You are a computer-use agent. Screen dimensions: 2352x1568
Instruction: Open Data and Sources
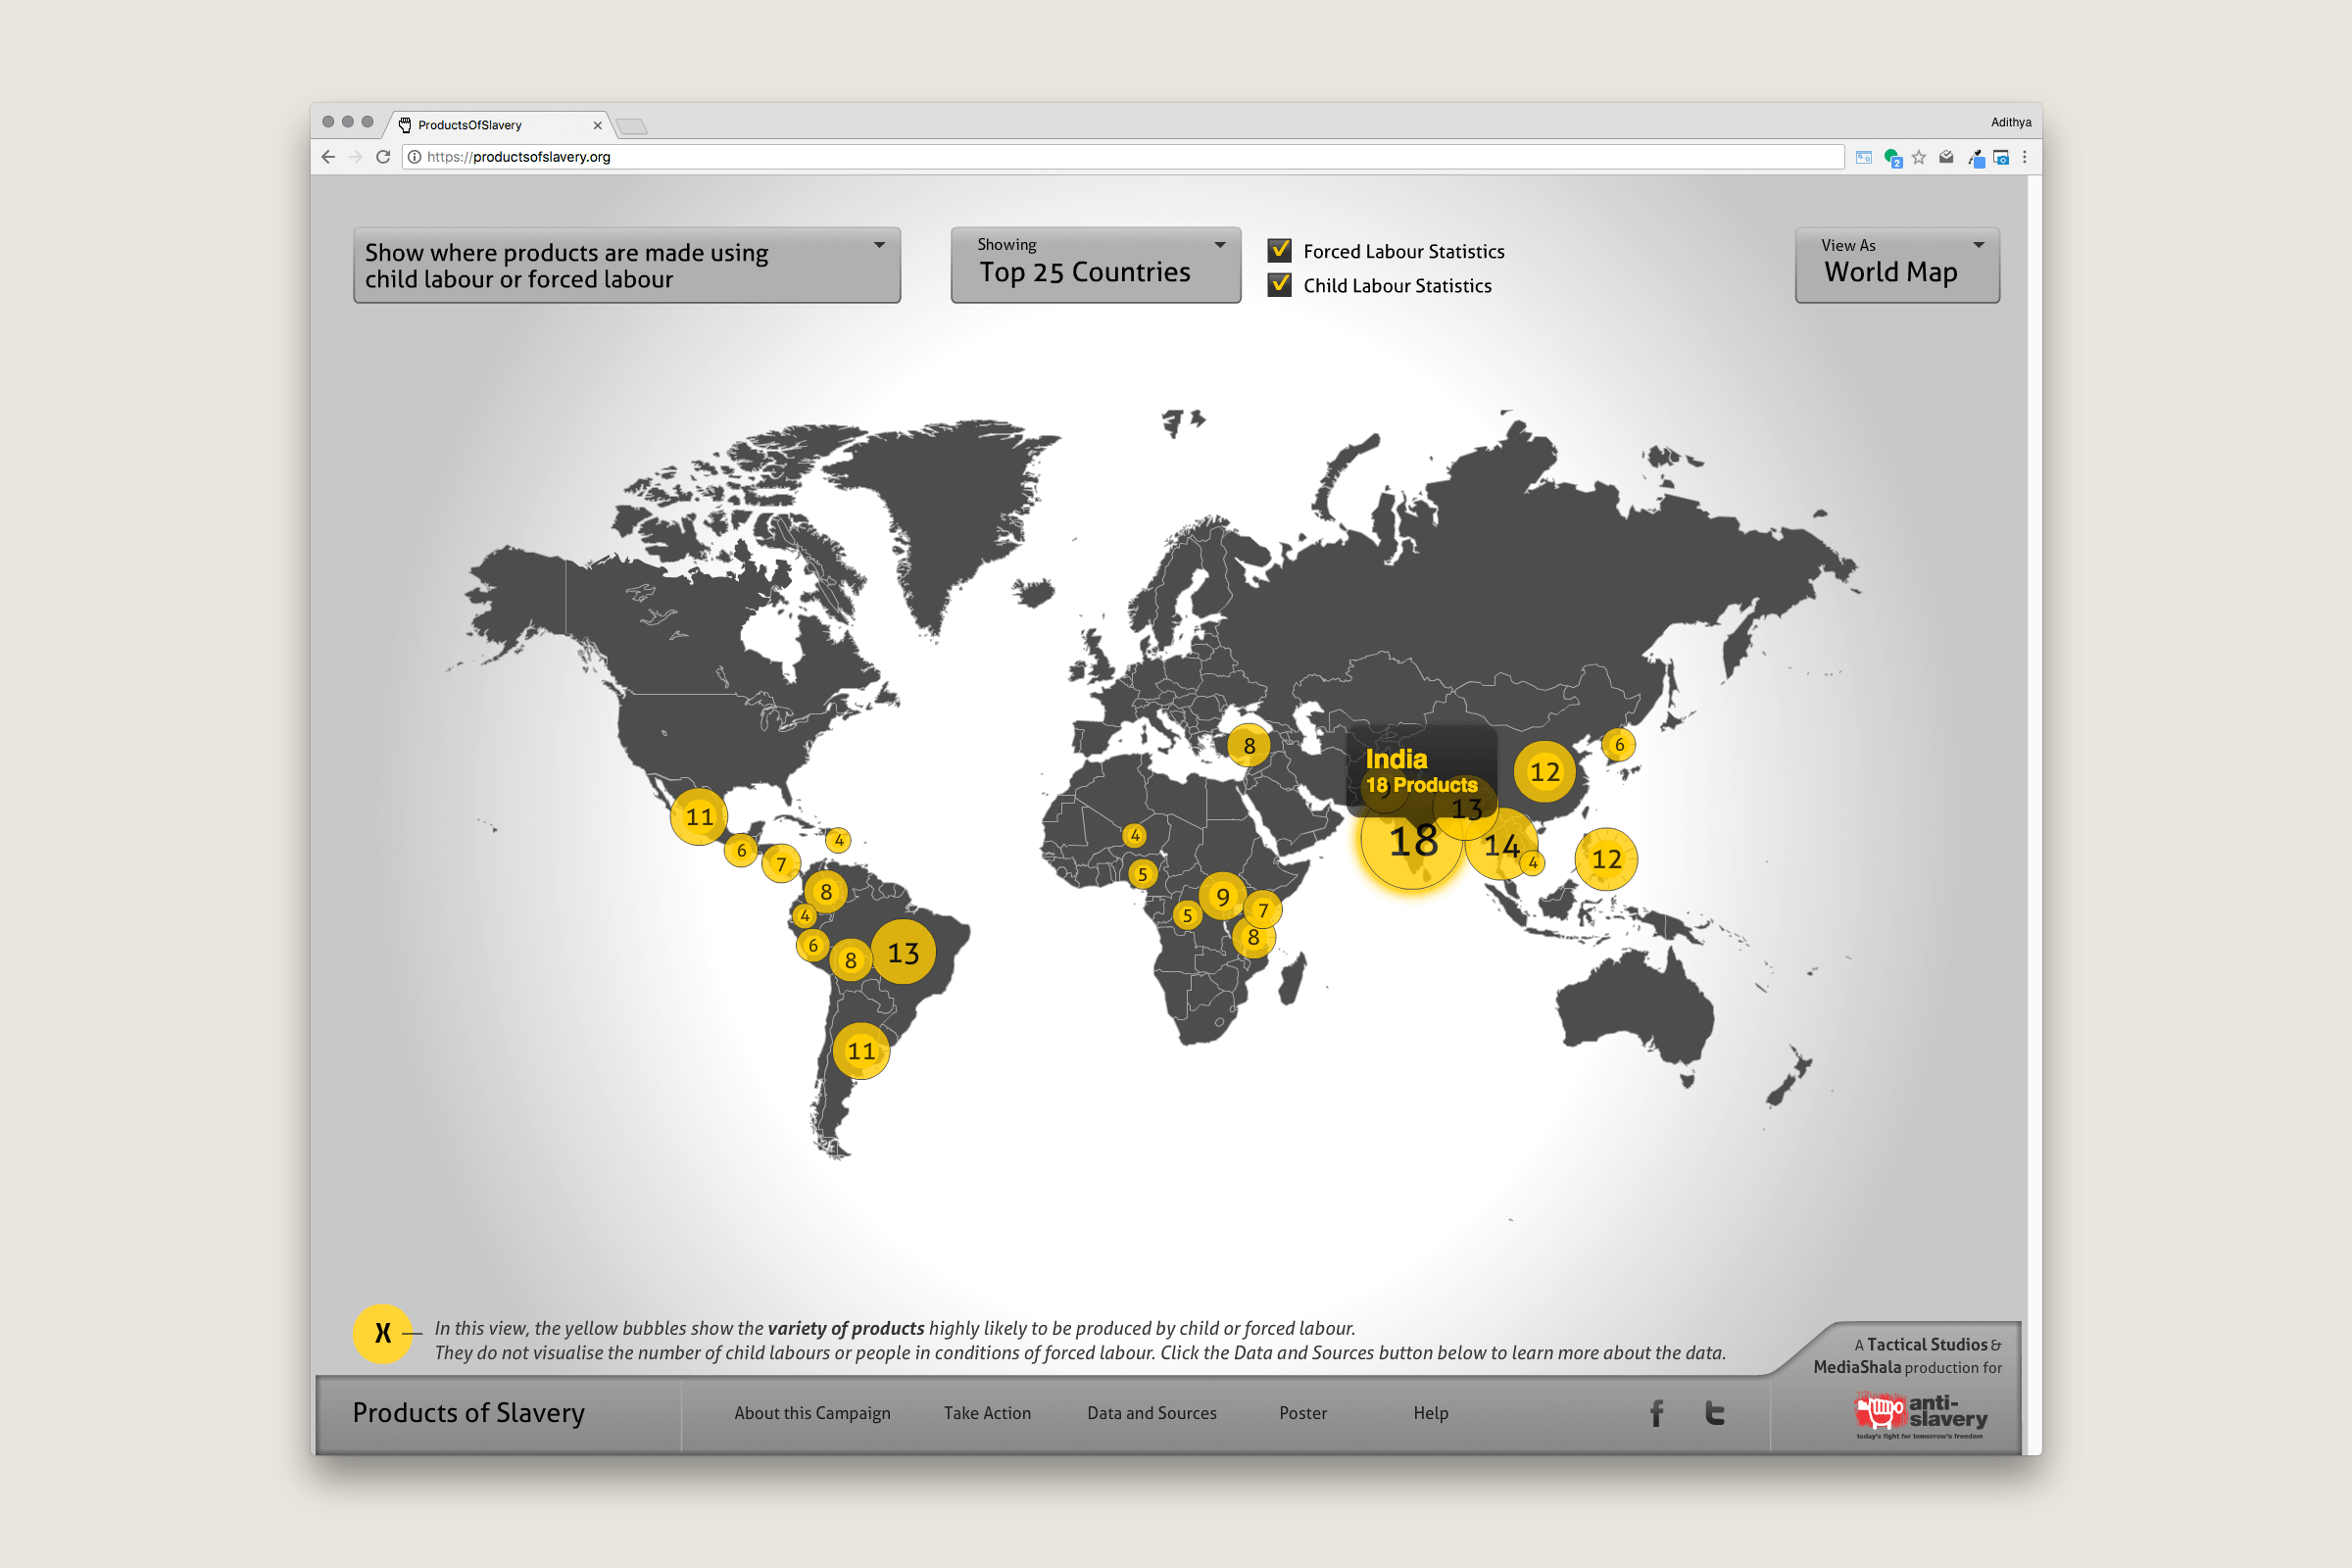[1152, 1413]
